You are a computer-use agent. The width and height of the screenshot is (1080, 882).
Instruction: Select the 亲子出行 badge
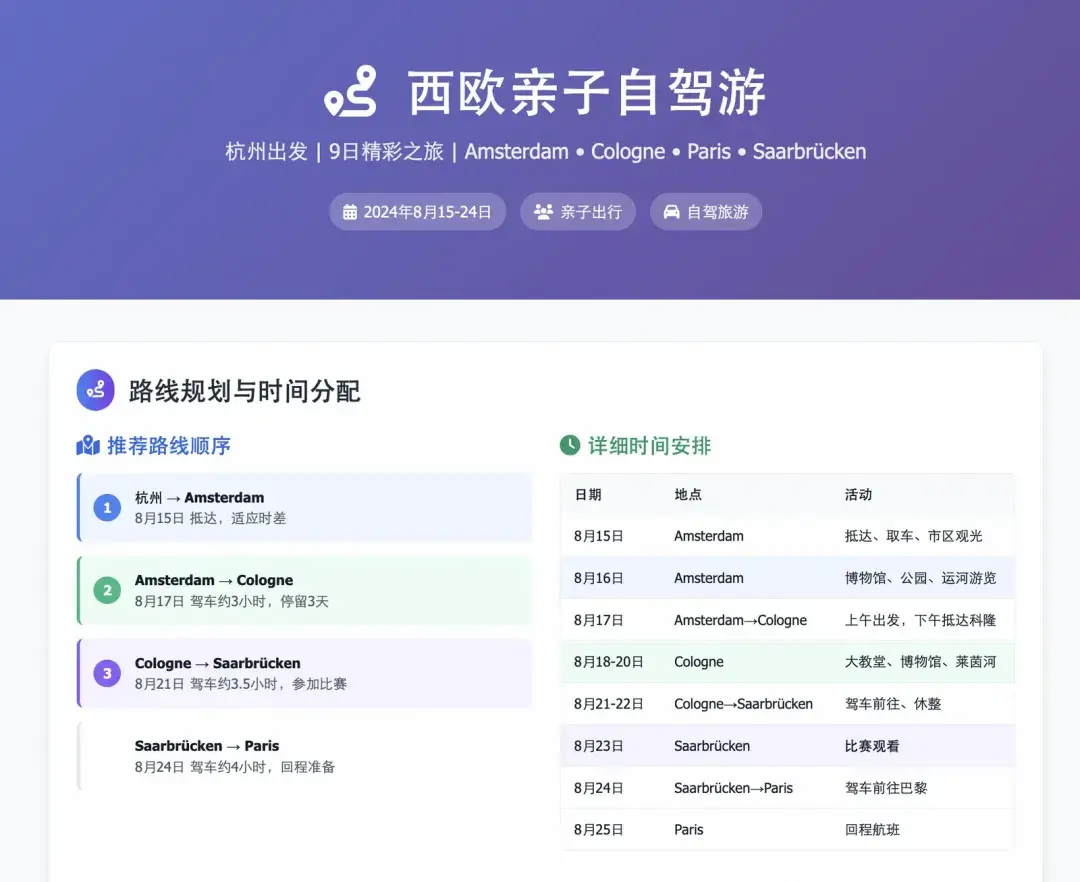[x=578, y=212]
